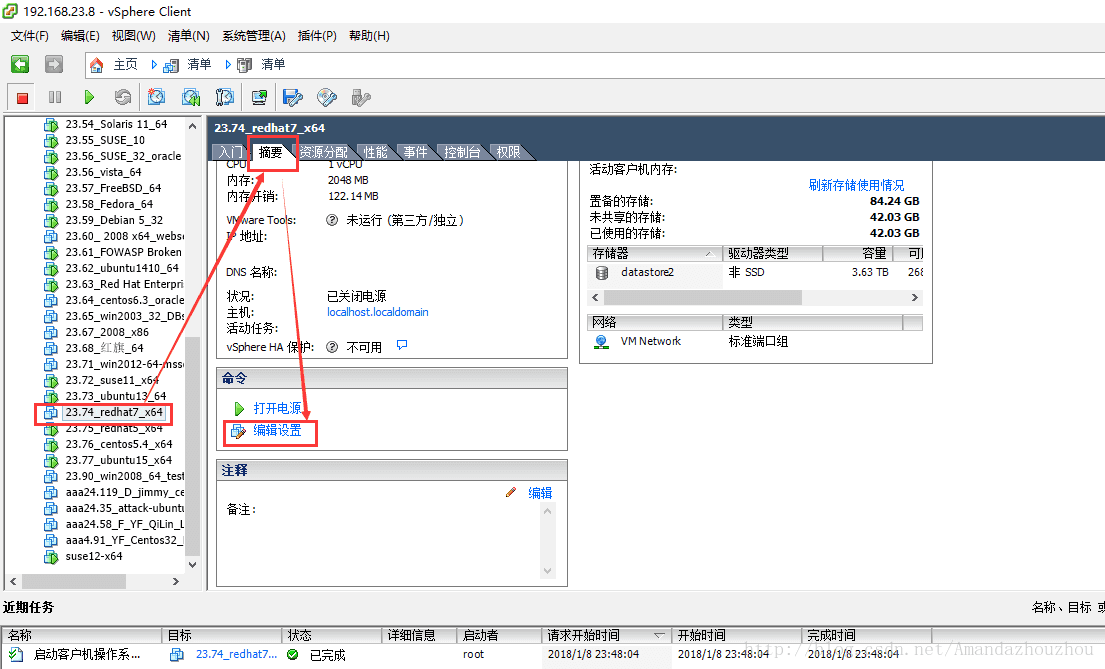Click the suspend pause toolbar icon
The image size is (1105, 669).
coord(55,97)
